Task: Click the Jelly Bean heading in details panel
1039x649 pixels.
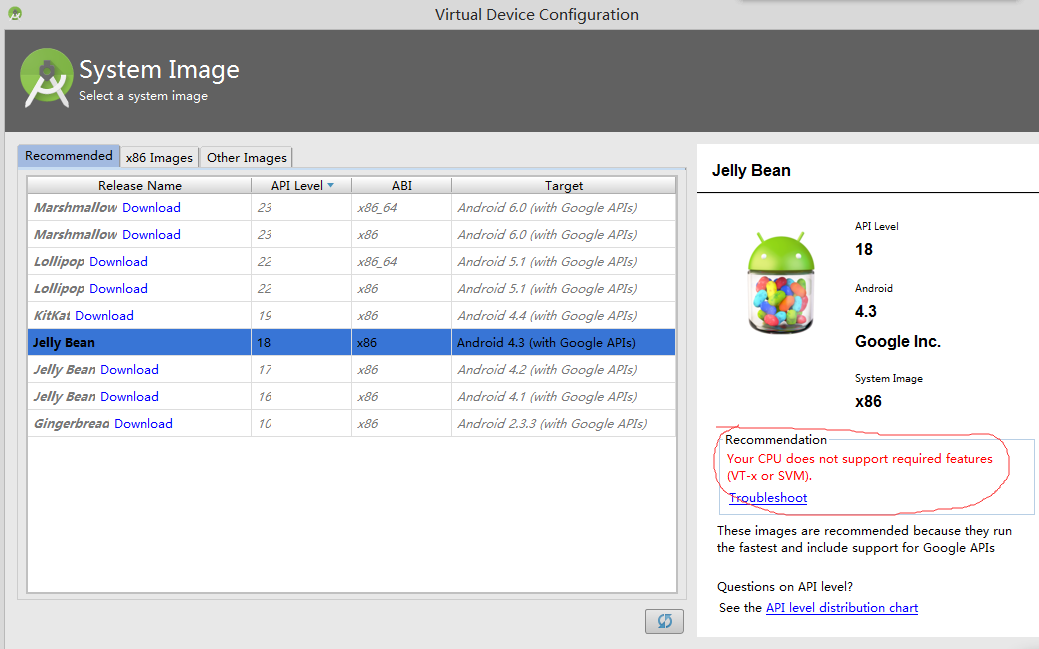Action: click(x=751, y=170)
